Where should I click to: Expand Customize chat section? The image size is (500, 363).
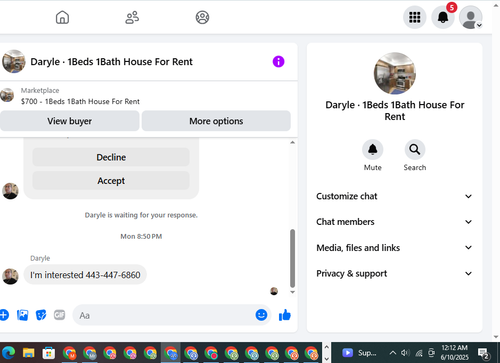394,196
